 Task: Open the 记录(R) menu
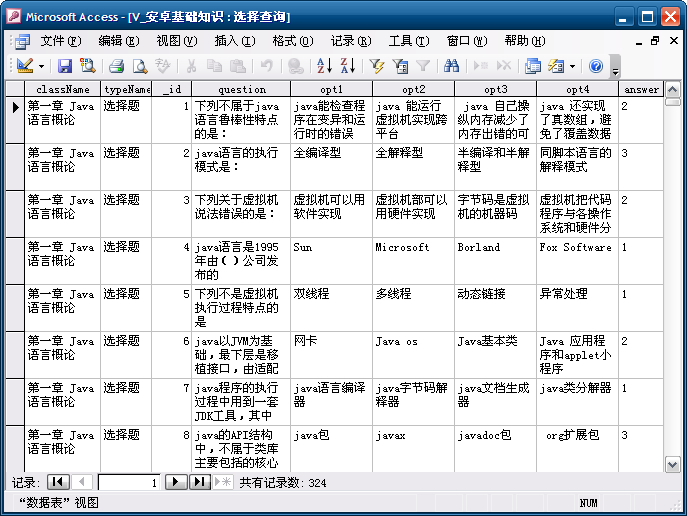pos(351,41)
